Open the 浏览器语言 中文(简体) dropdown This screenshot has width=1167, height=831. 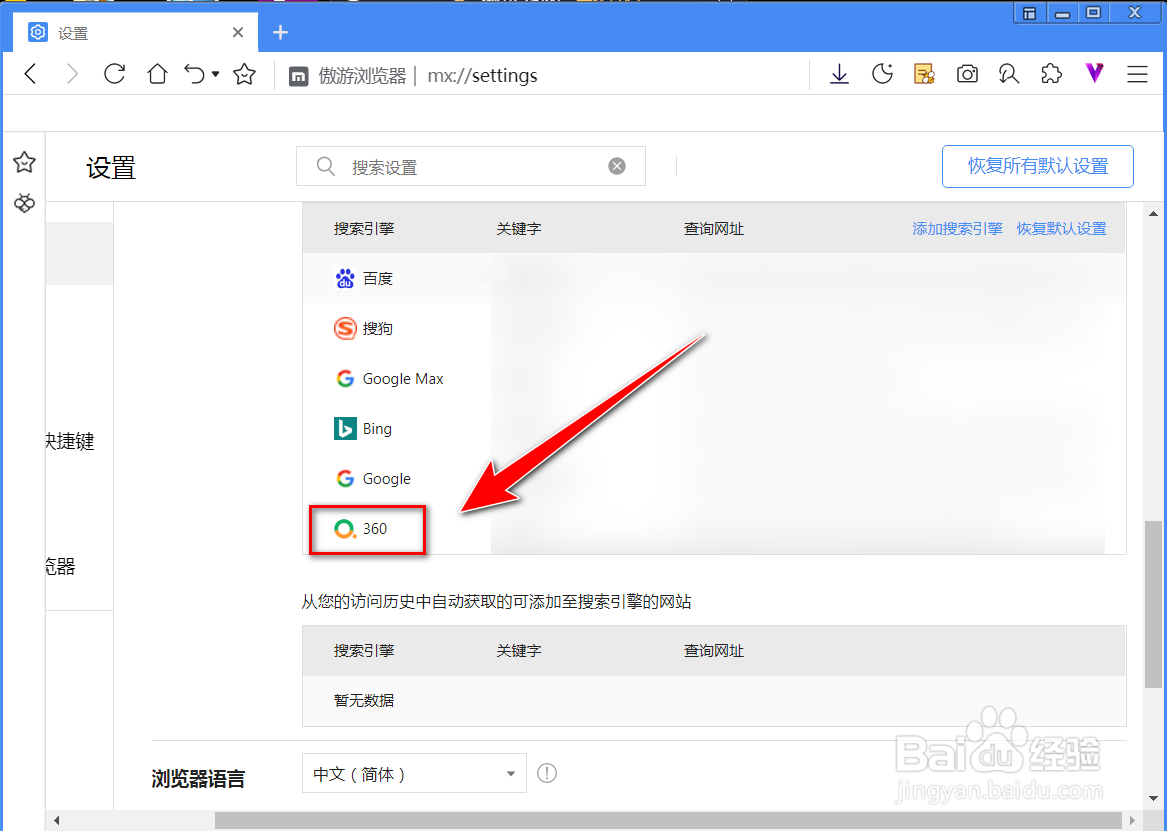click(414, 773)
